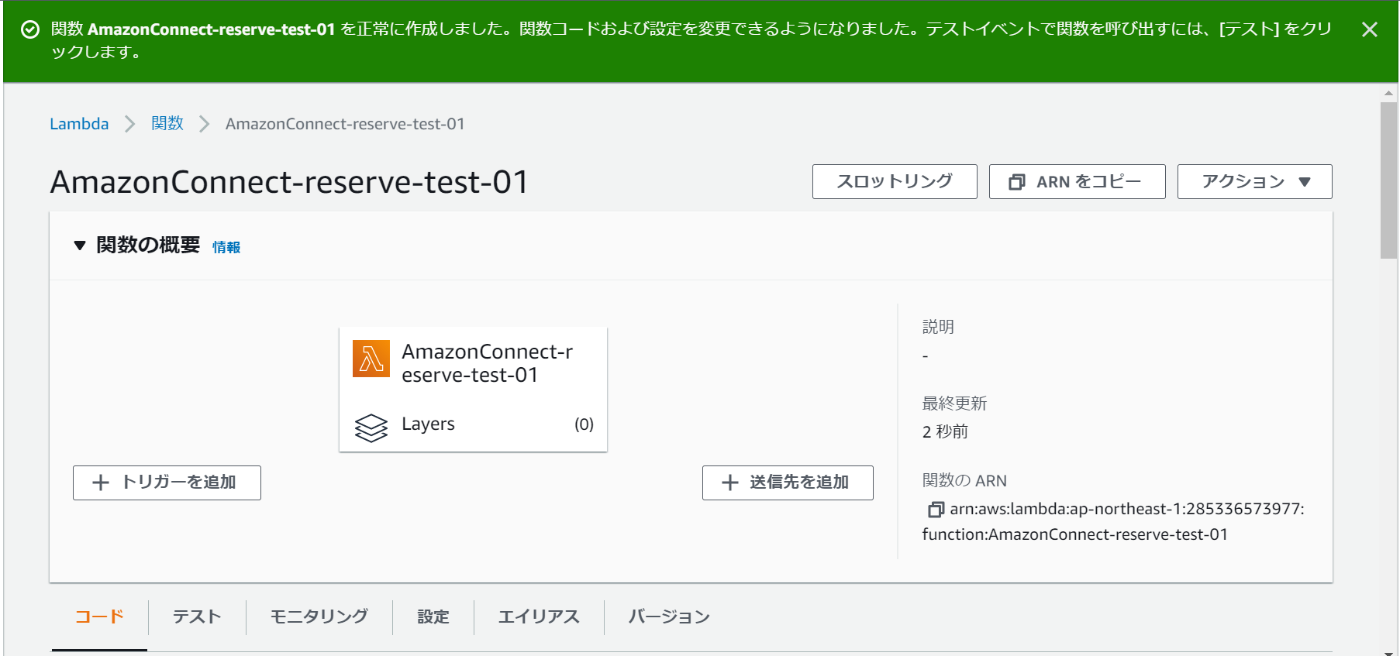Dismiss the green success banner with X
Viewport: 1400px width, 656px height.
(x=1370, y=30)
